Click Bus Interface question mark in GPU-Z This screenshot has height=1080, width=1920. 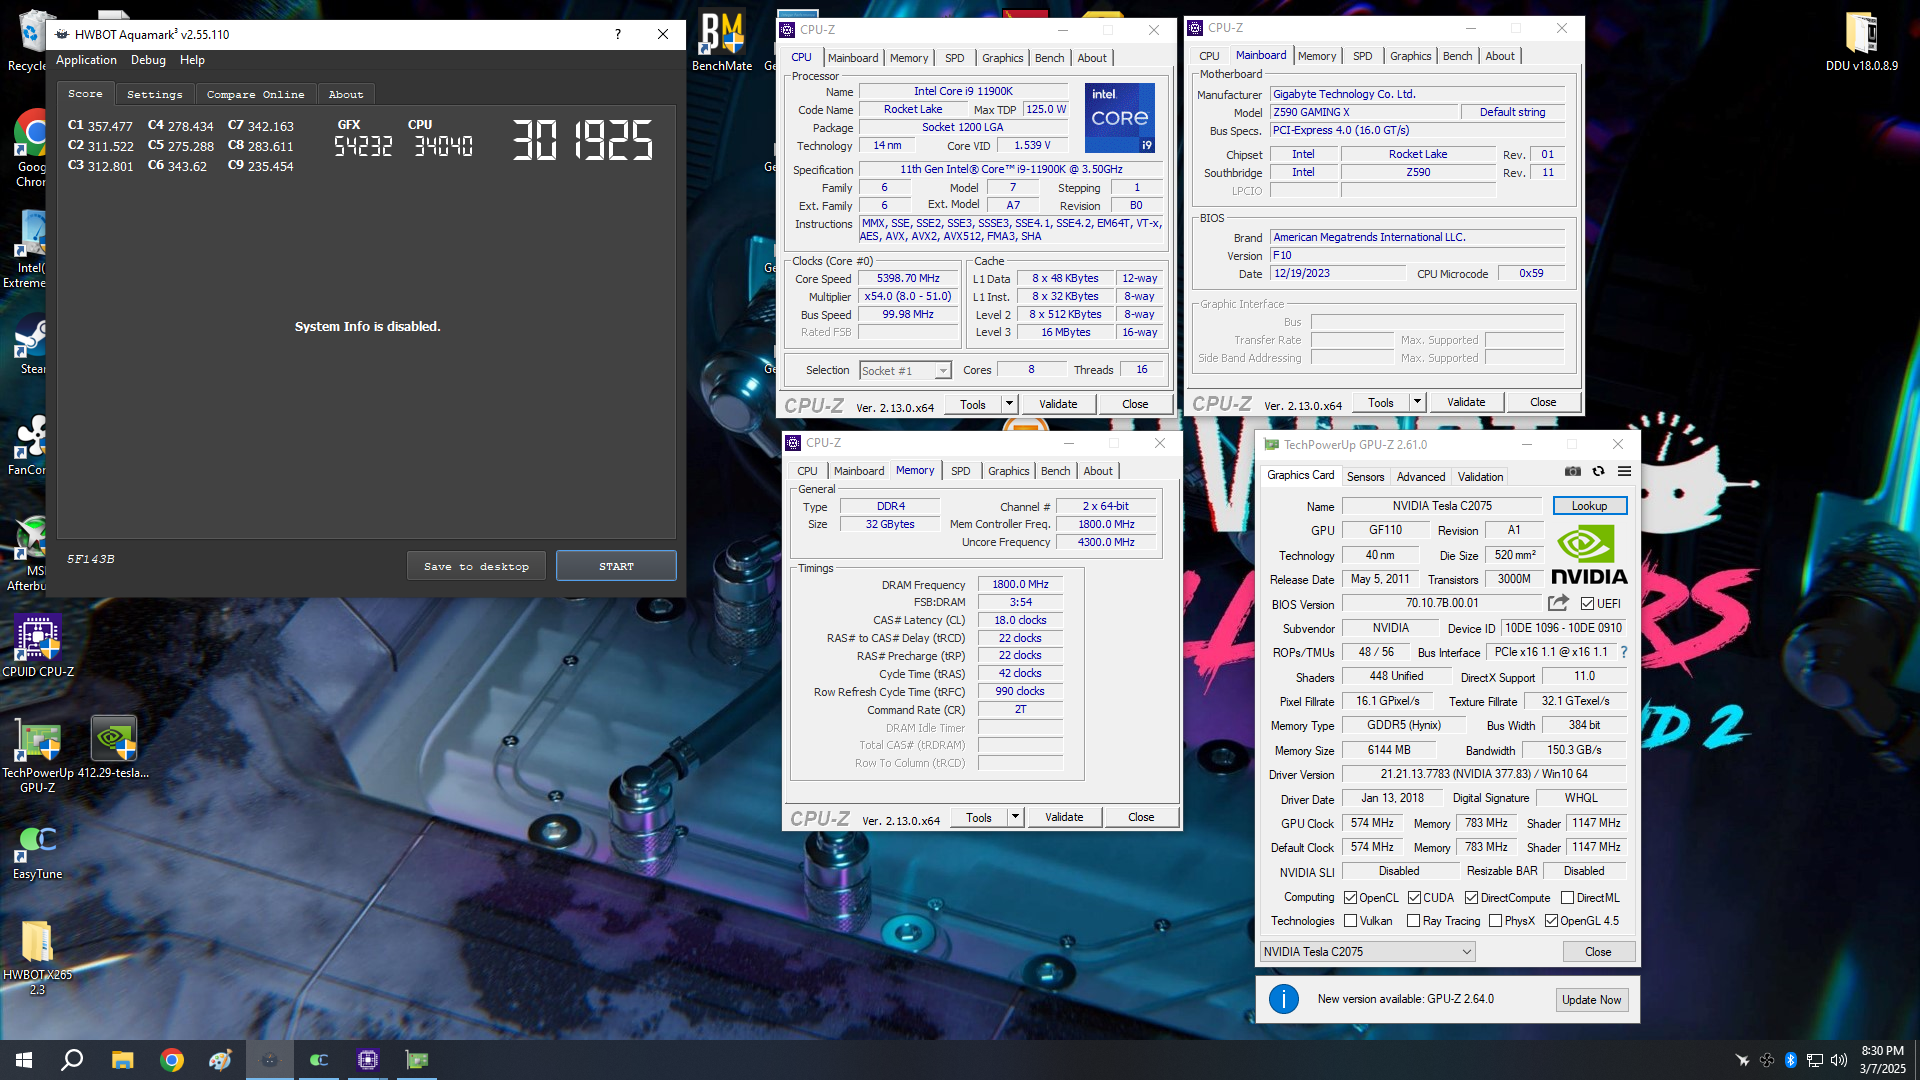point(1623,652)
